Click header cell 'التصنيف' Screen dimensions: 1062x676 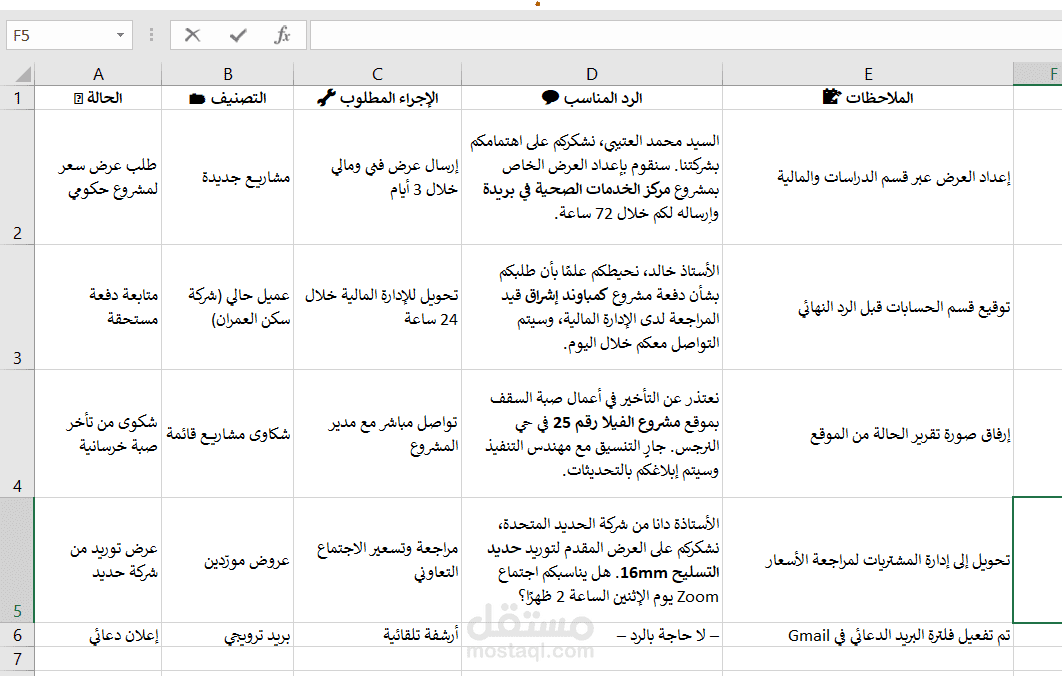228,98
